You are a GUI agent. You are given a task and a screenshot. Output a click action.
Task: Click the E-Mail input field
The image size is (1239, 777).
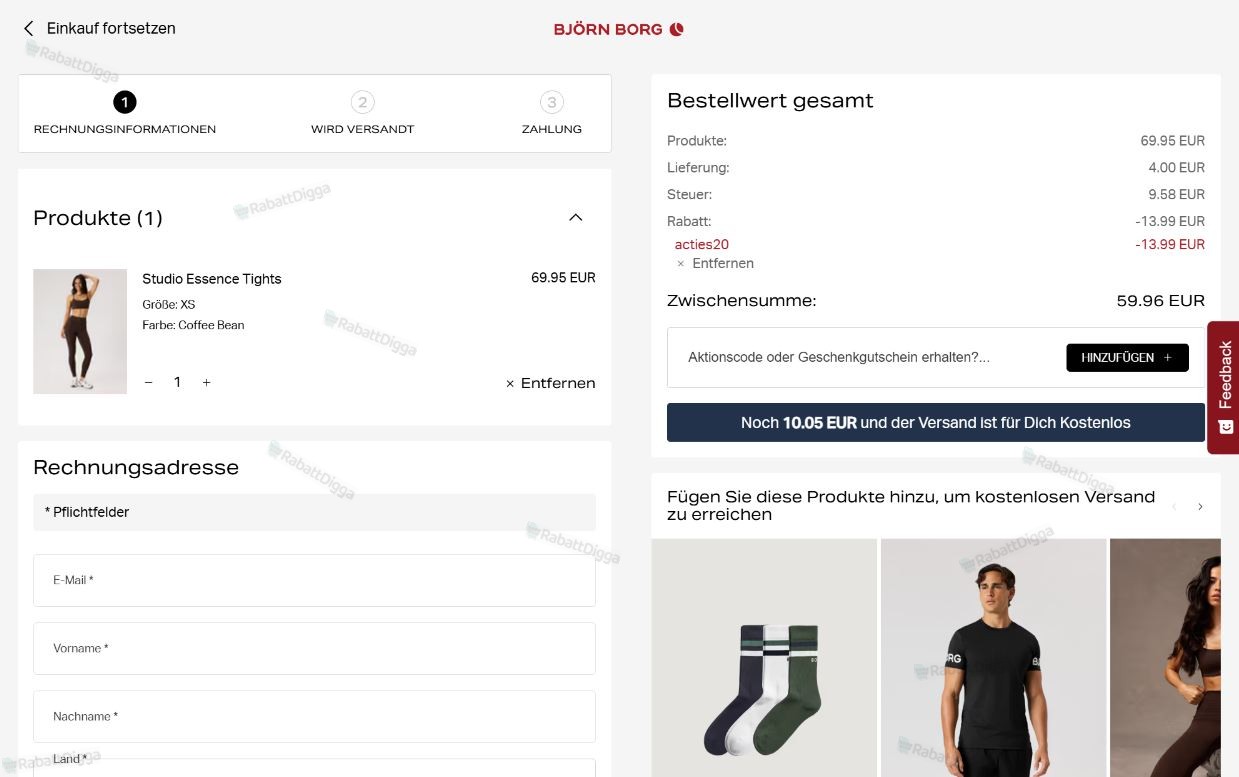[x=314, y=580]
